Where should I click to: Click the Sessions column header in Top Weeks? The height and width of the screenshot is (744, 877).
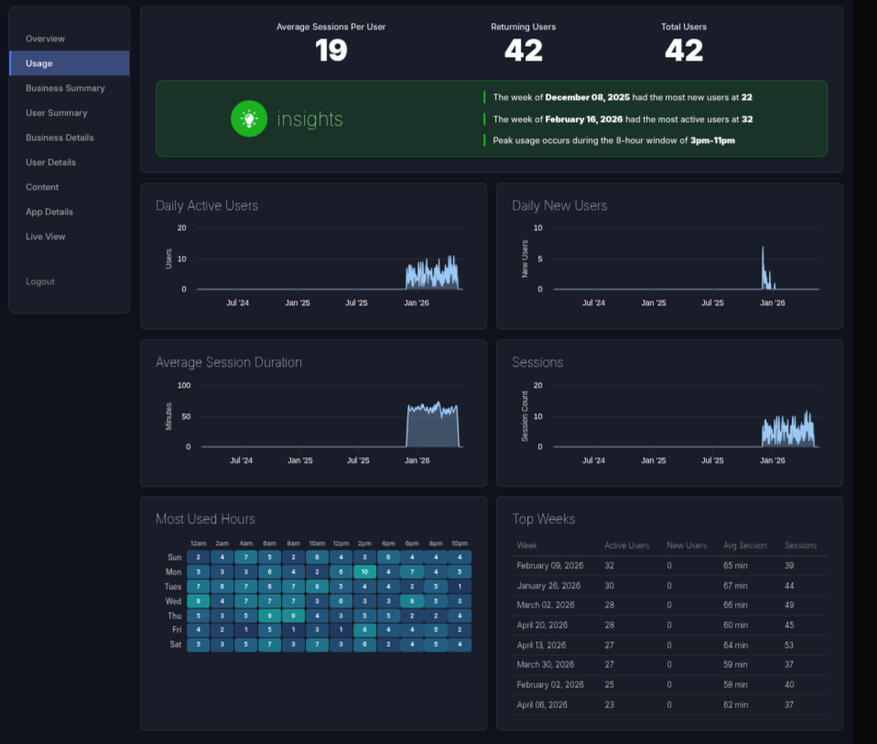(800, 545)
